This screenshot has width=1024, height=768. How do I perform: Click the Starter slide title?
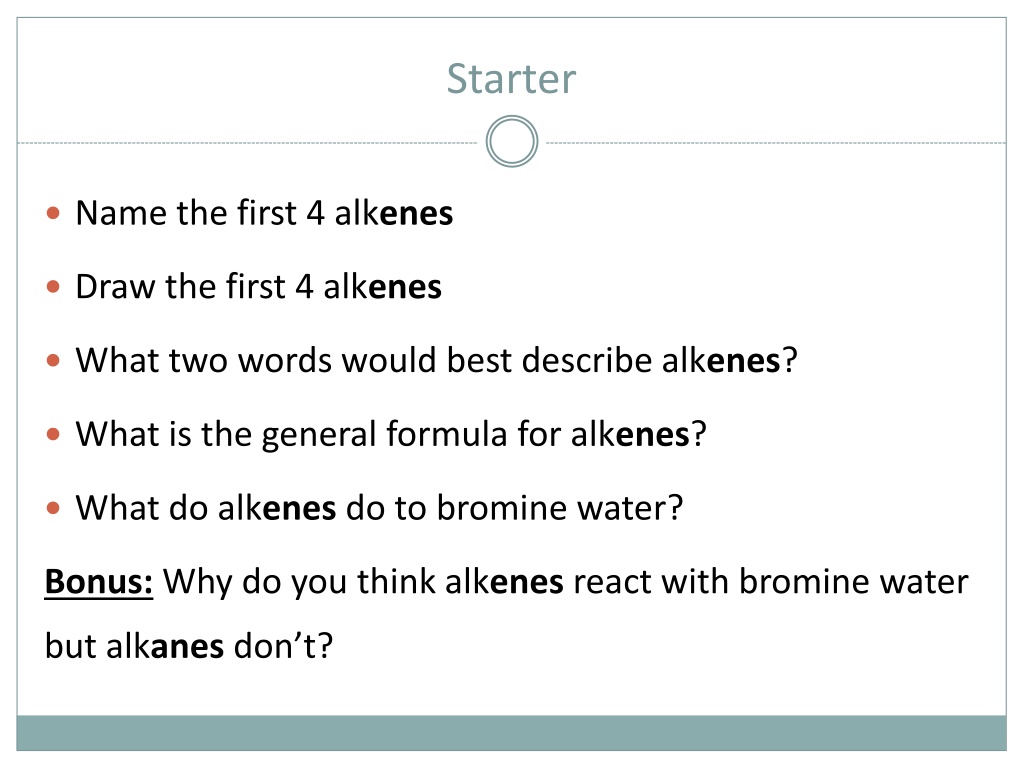511,79
